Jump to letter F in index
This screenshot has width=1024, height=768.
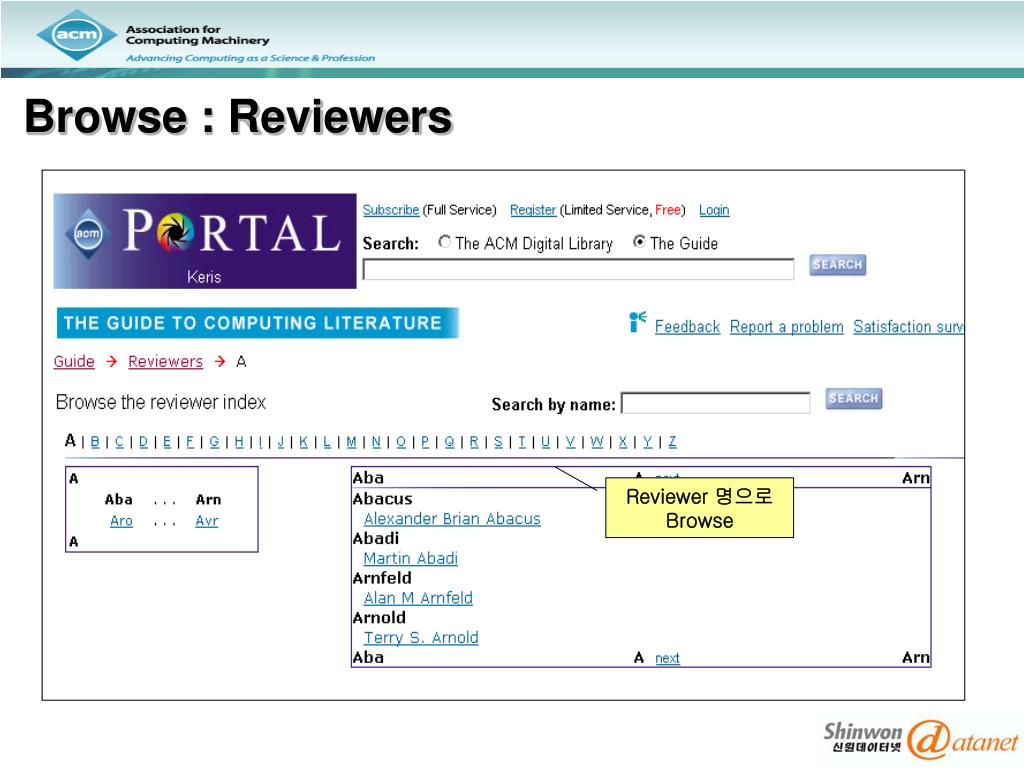click(190, 442)
